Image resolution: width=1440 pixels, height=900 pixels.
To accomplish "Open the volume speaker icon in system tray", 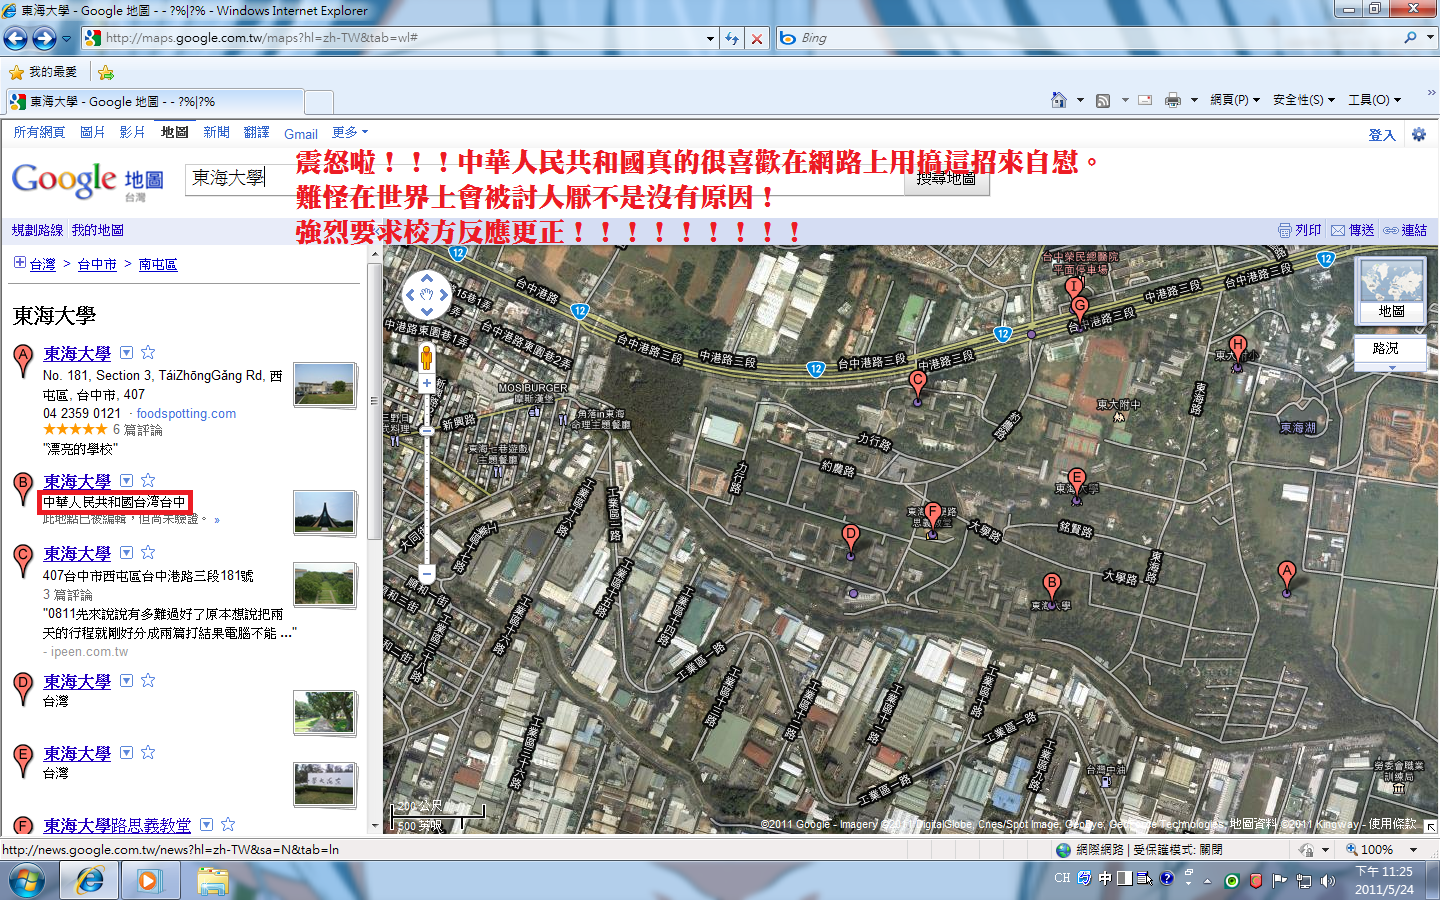I will tap(1328, 880).
